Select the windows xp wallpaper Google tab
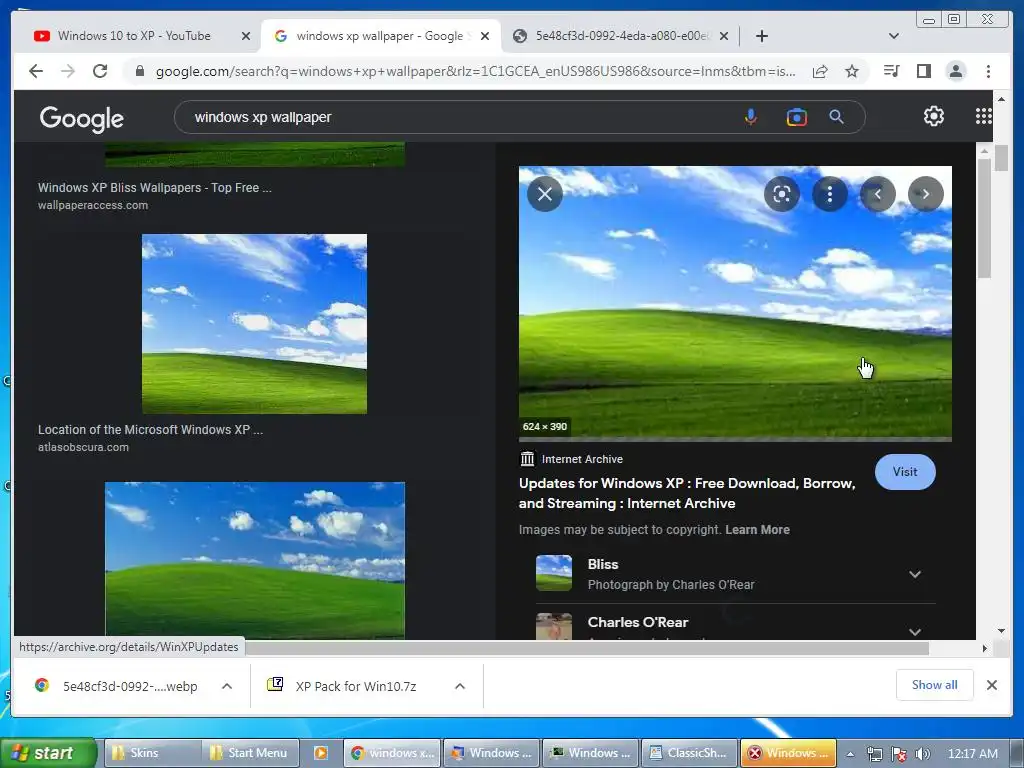This screenshot has width=1024, height=768. (x=379, y=36)
